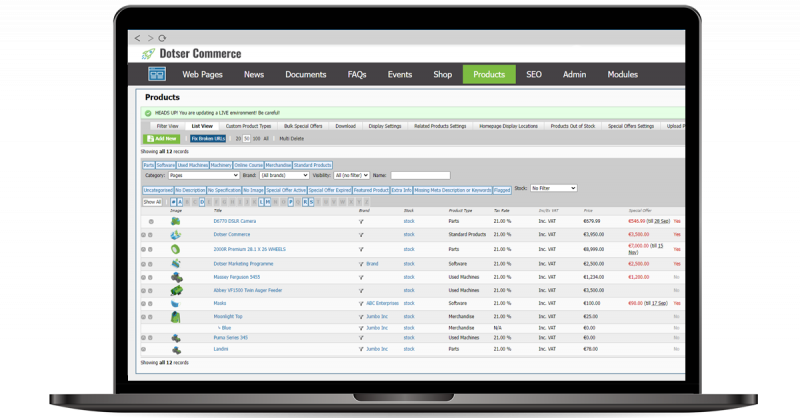Reload the page with the refresh icon
Image resolution: width=800 pixels, height=418 pixels.
(x=162, y=38)
